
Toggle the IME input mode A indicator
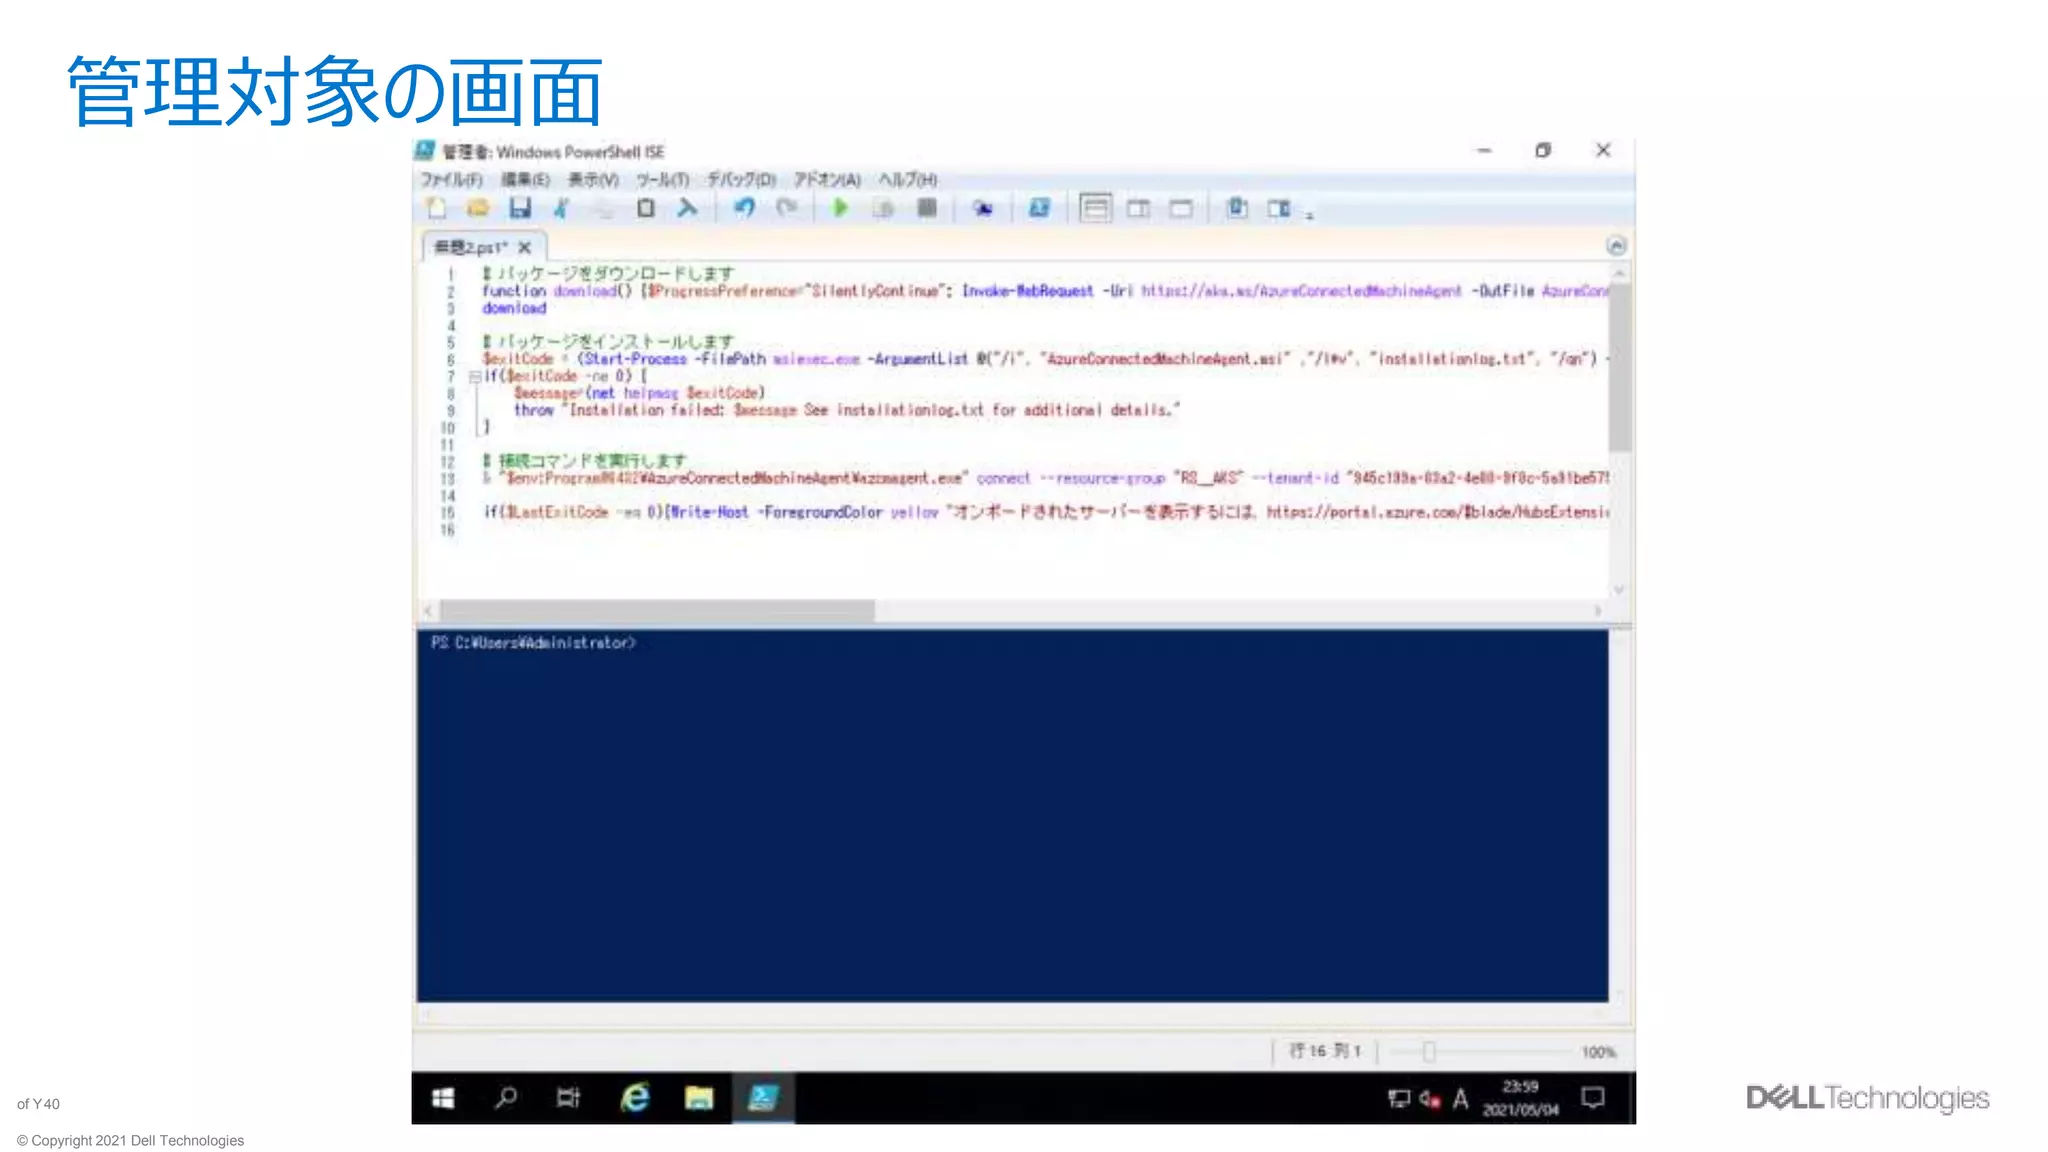pos(1460,1099)
